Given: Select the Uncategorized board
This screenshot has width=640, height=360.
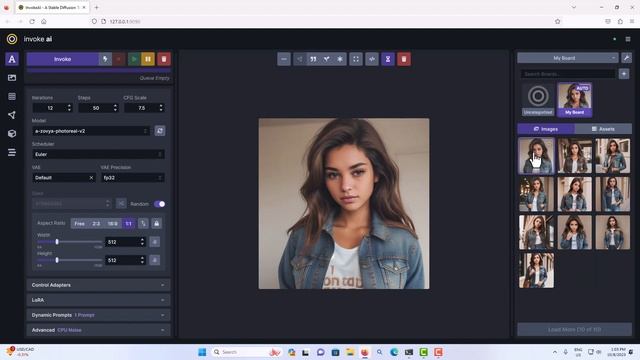Looking at the screenshot, I should 538,100.
